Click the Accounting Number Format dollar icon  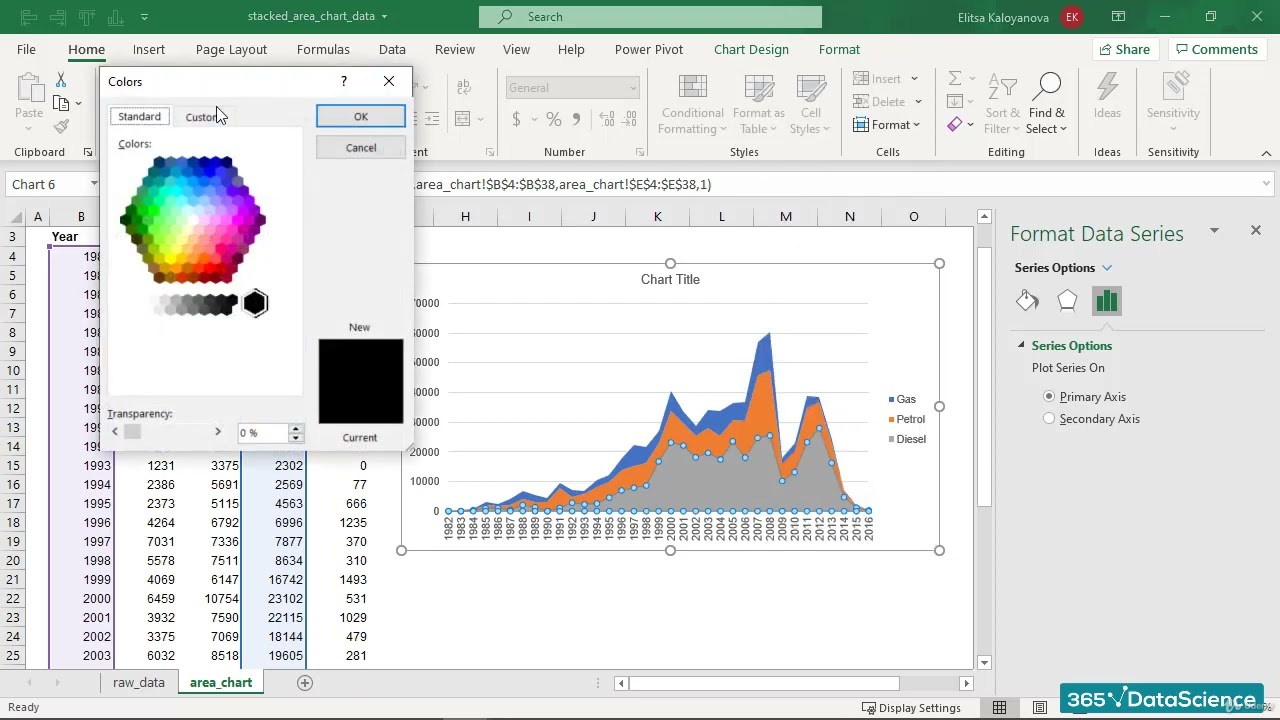pos(516,119)
